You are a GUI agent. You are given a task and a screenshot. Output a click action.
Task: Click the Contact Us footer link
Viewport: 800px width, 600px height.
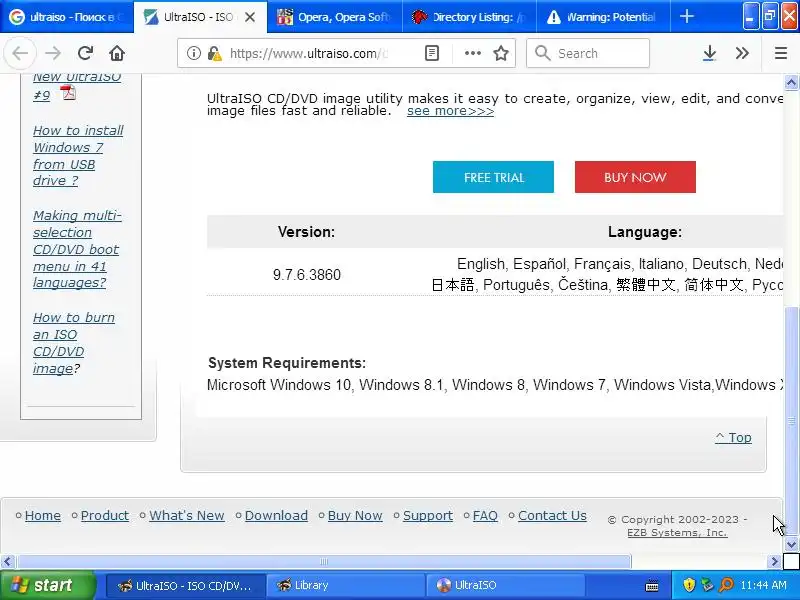(553, 515)
